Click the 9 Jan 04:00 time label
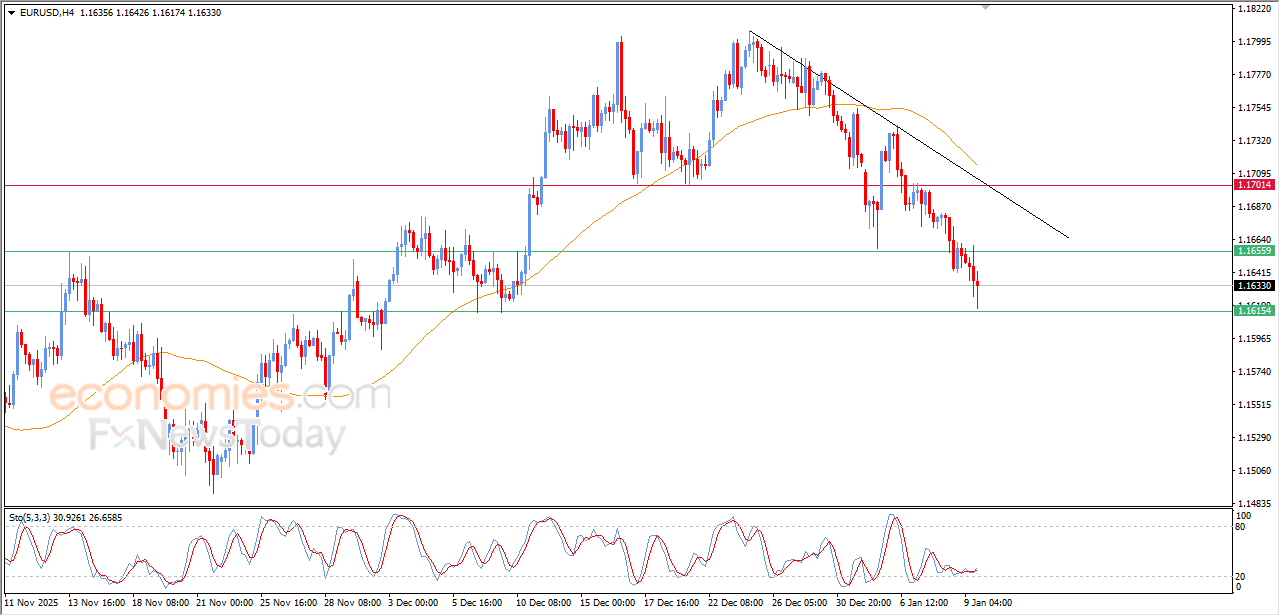 pos(989,603)
